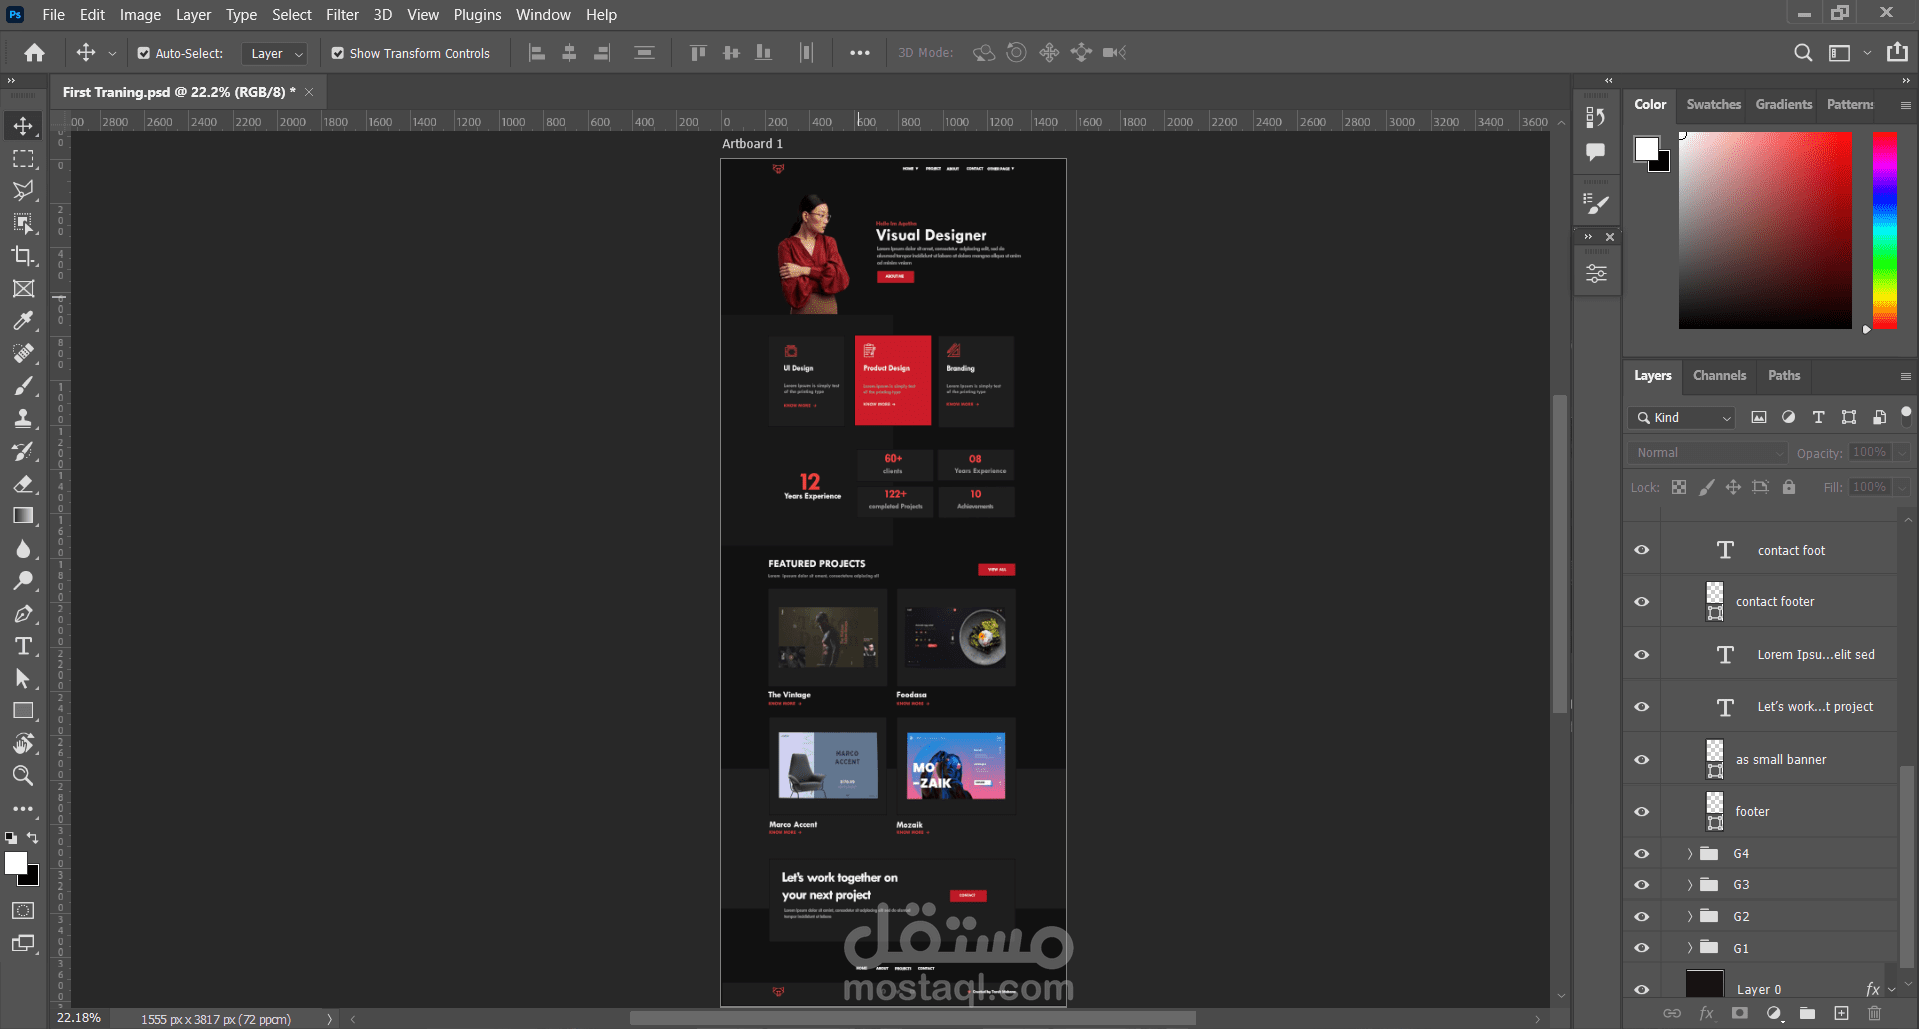1919x1029 pixels.
Task: Open the Kind filter dropdown
Action: point(1681,418)
